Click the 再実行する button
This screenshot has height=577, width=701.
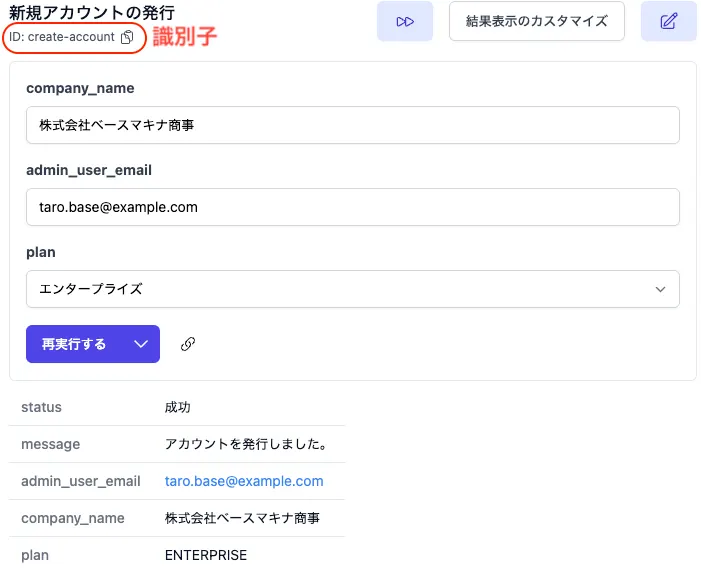[74, 344]
